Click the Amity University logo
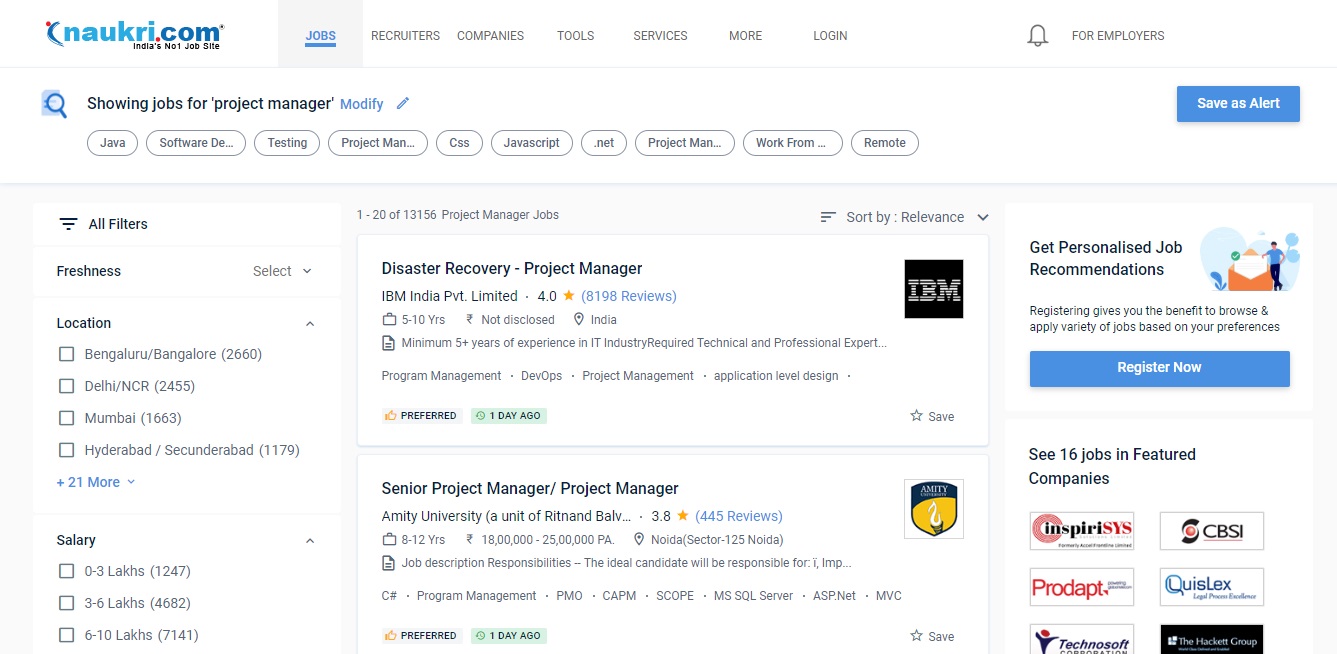 coord(934,509)
